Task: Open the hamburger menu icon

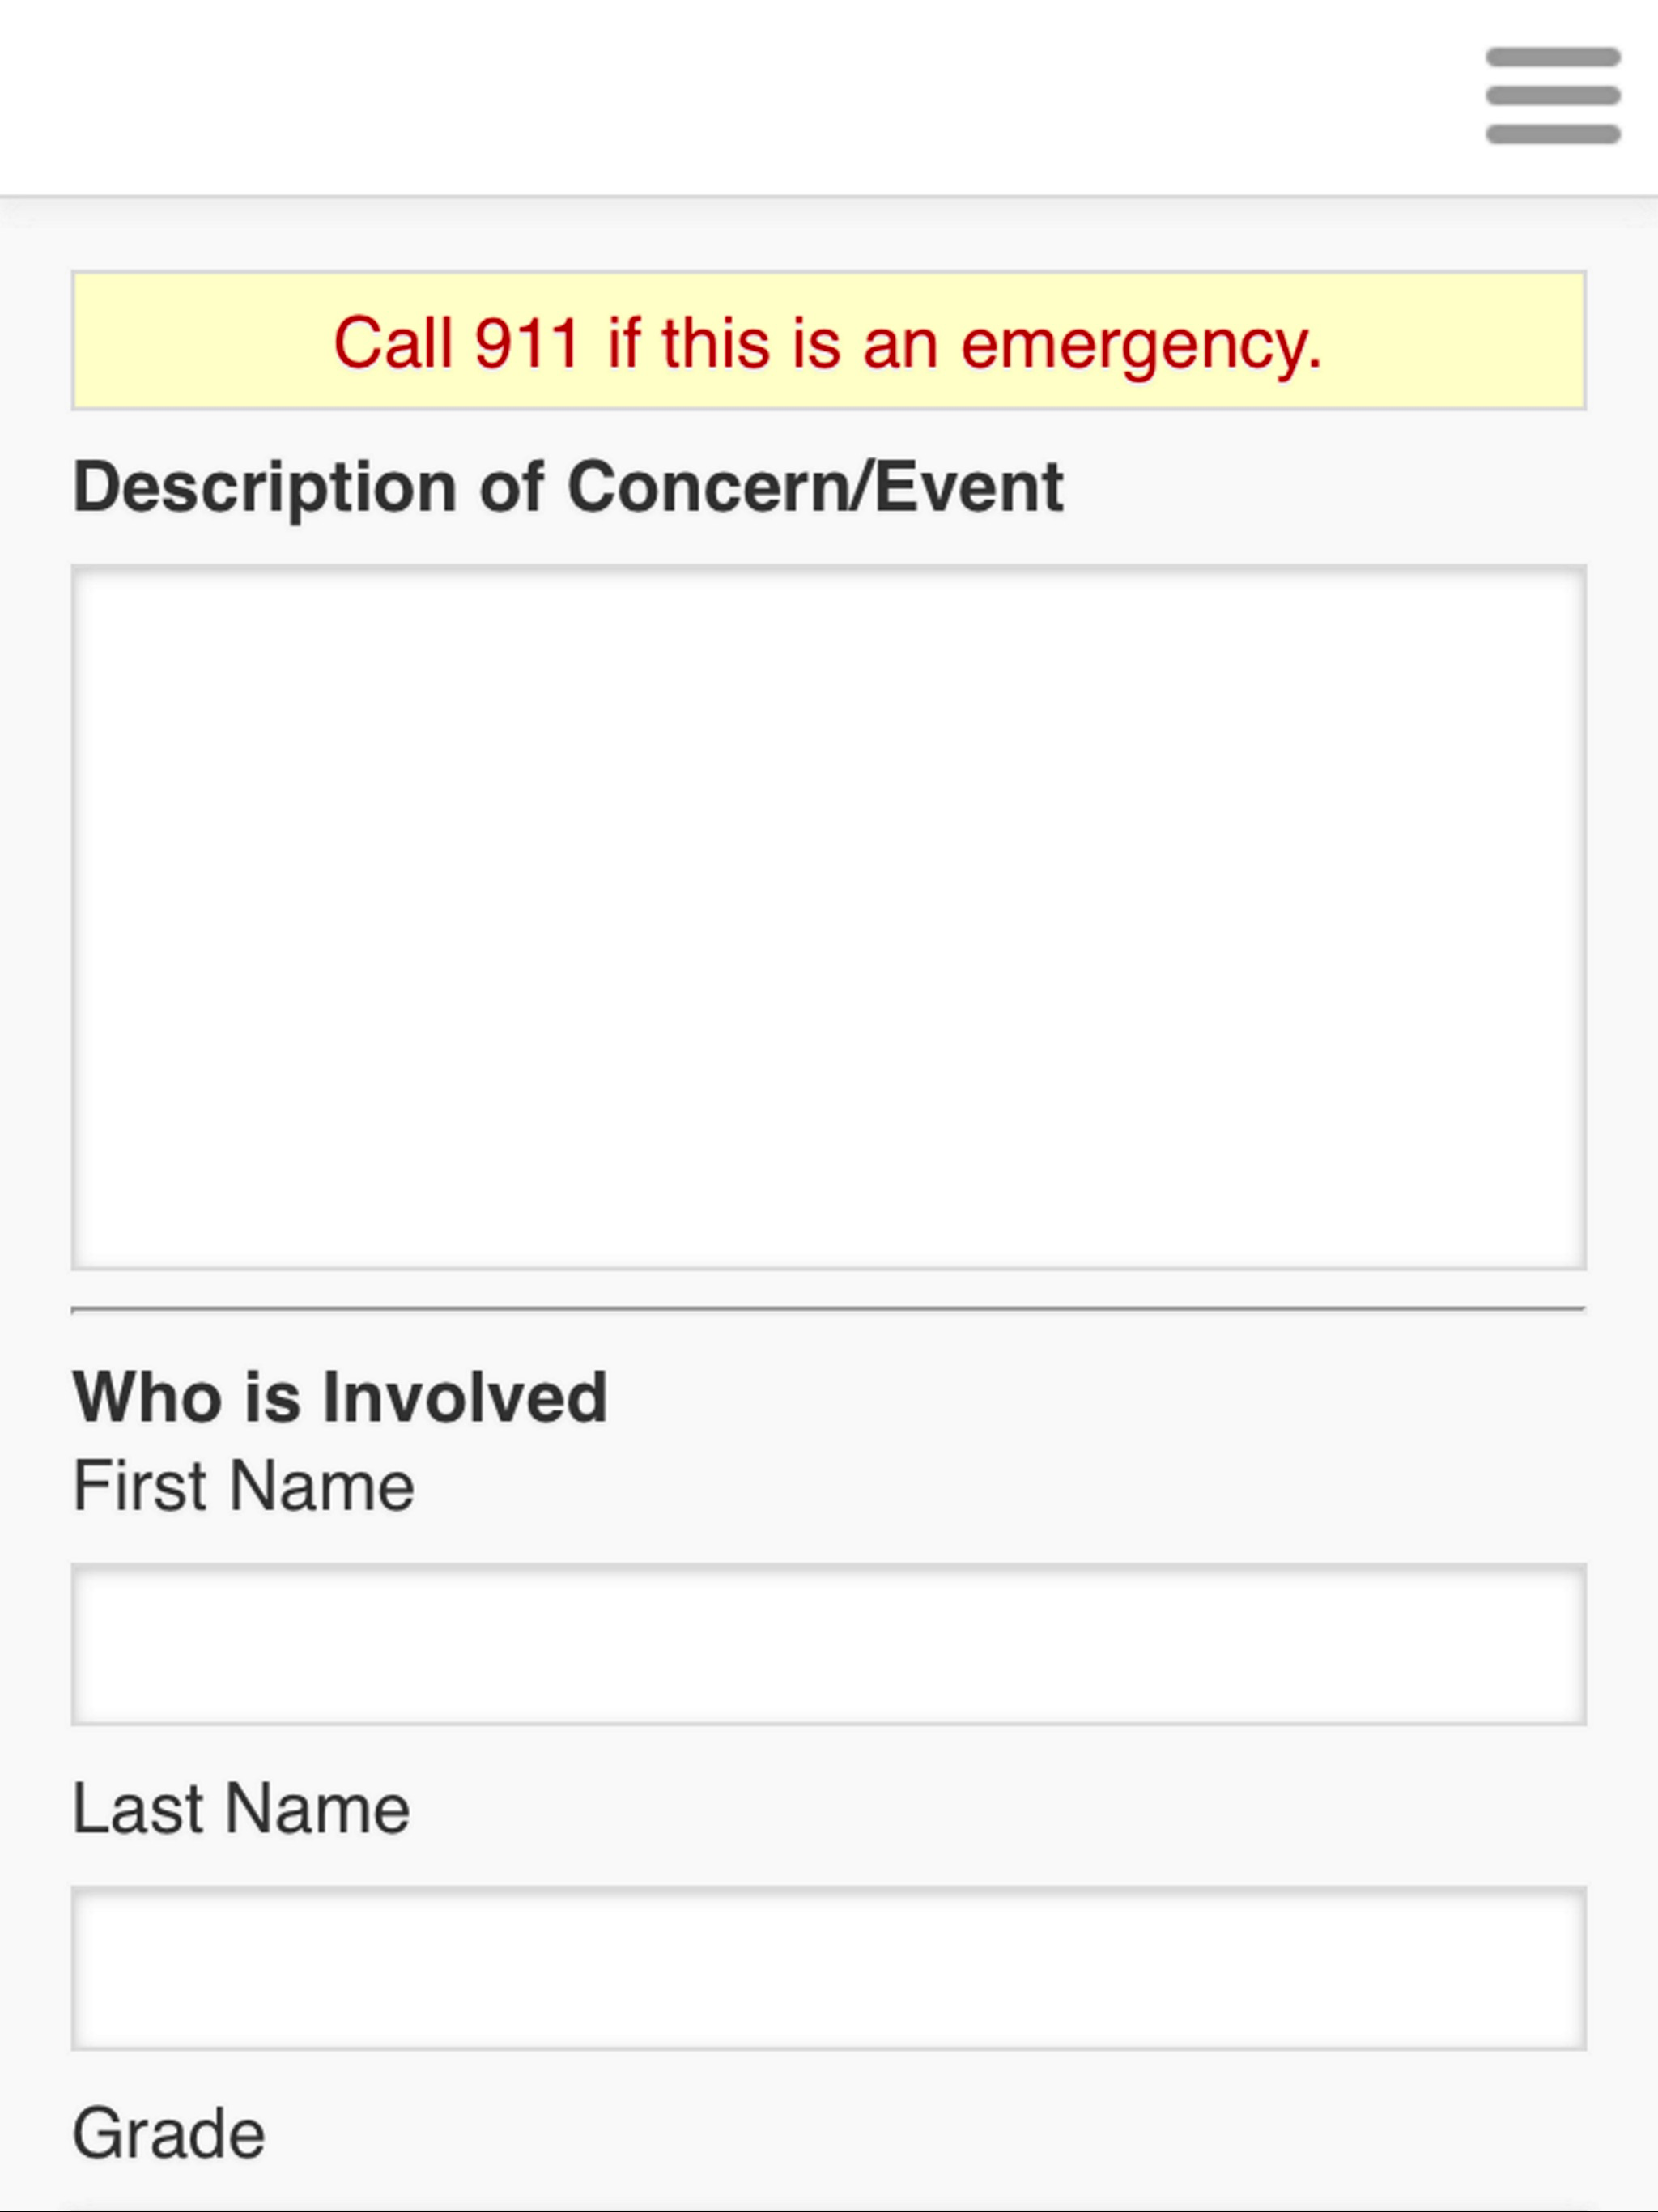Action: [x=1552, y=96]
